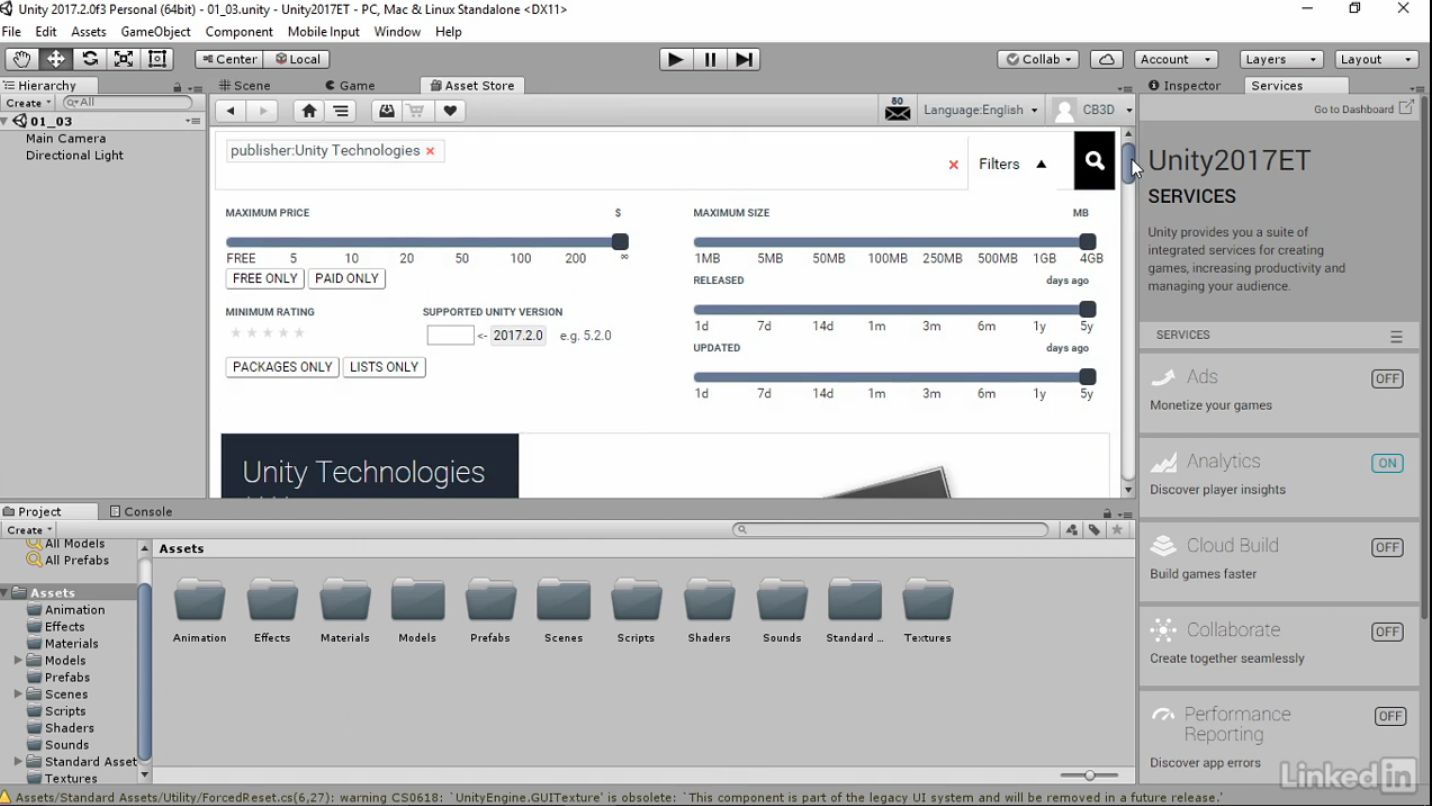Switch to the Inspector tab
The height and width of the screenshot is (806, 1432).
click(x=1185, y=86)
